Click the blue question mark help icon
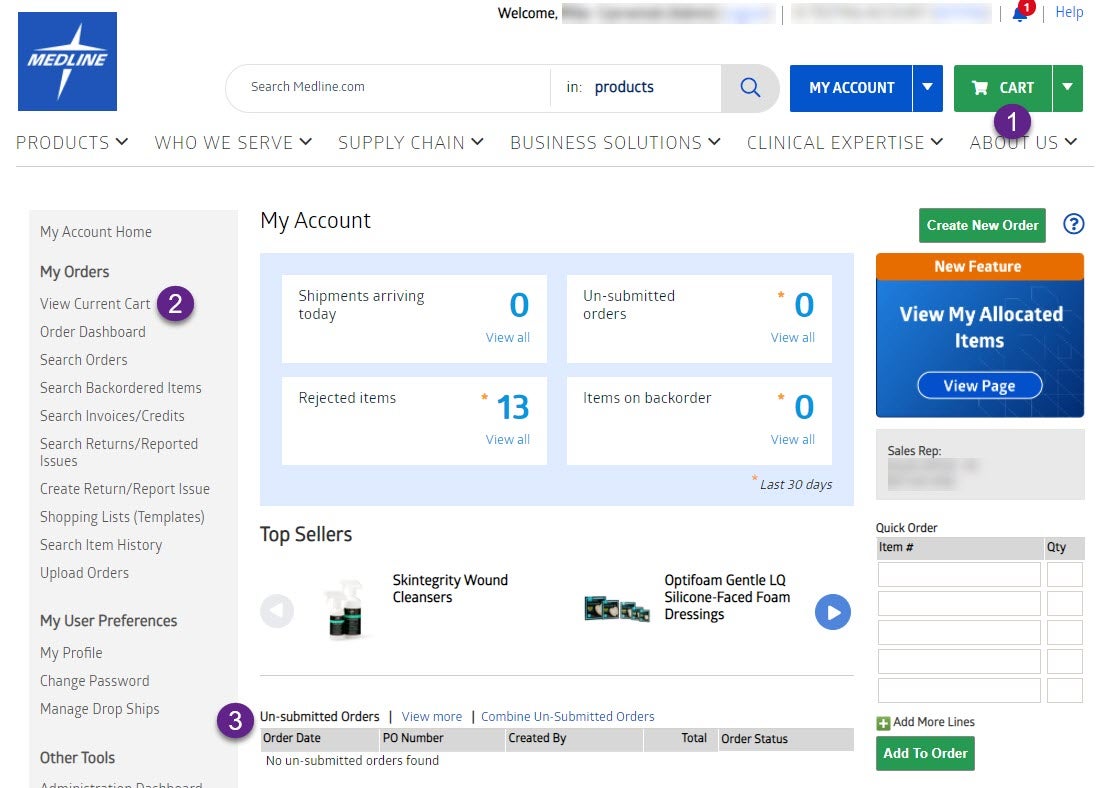The height and width of the screenshot is (788, 1106). tap(1073, 224)
